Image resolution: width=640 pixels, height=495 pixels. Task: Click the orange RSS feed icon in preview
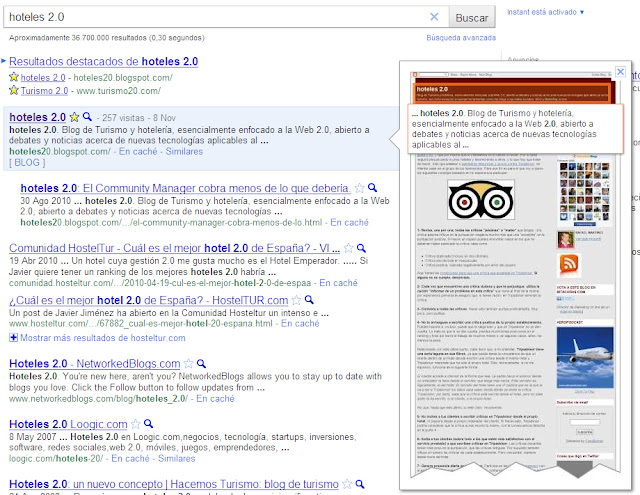(x=569, y=264)
